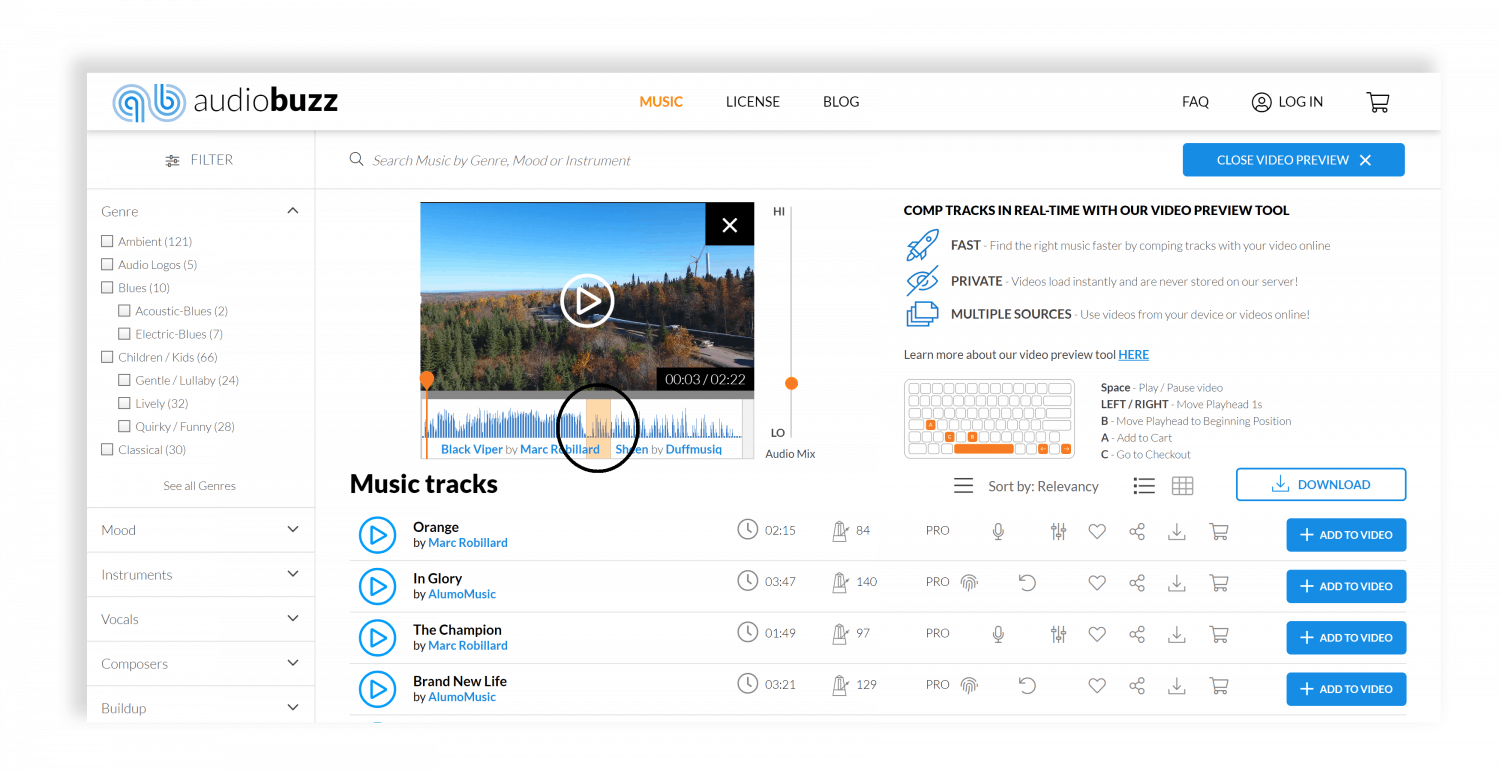This screenshot has height=771, width=1500.
Task: Click the search magnifier icon
Action: (357, 159)
